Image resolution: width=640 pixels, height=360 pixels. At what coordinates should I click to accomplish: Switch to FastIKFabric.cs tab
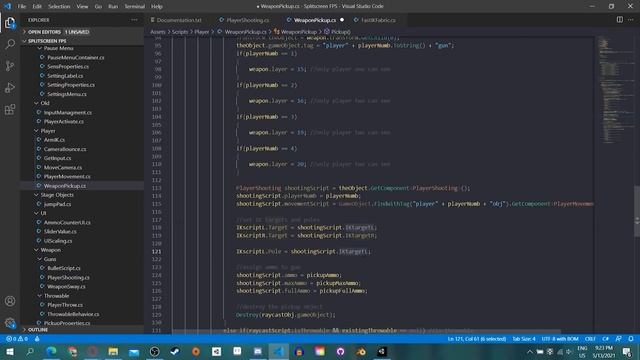[378, 20]
